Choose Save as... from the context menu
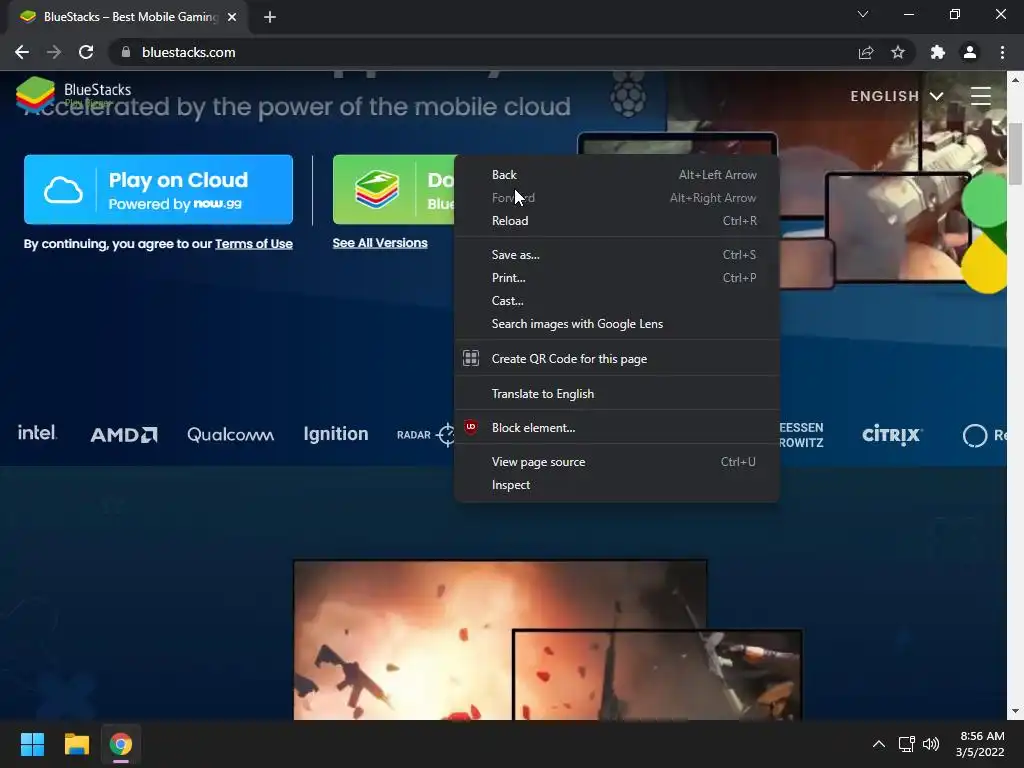This screenshot has width=1024, height=768. (616, 255)
